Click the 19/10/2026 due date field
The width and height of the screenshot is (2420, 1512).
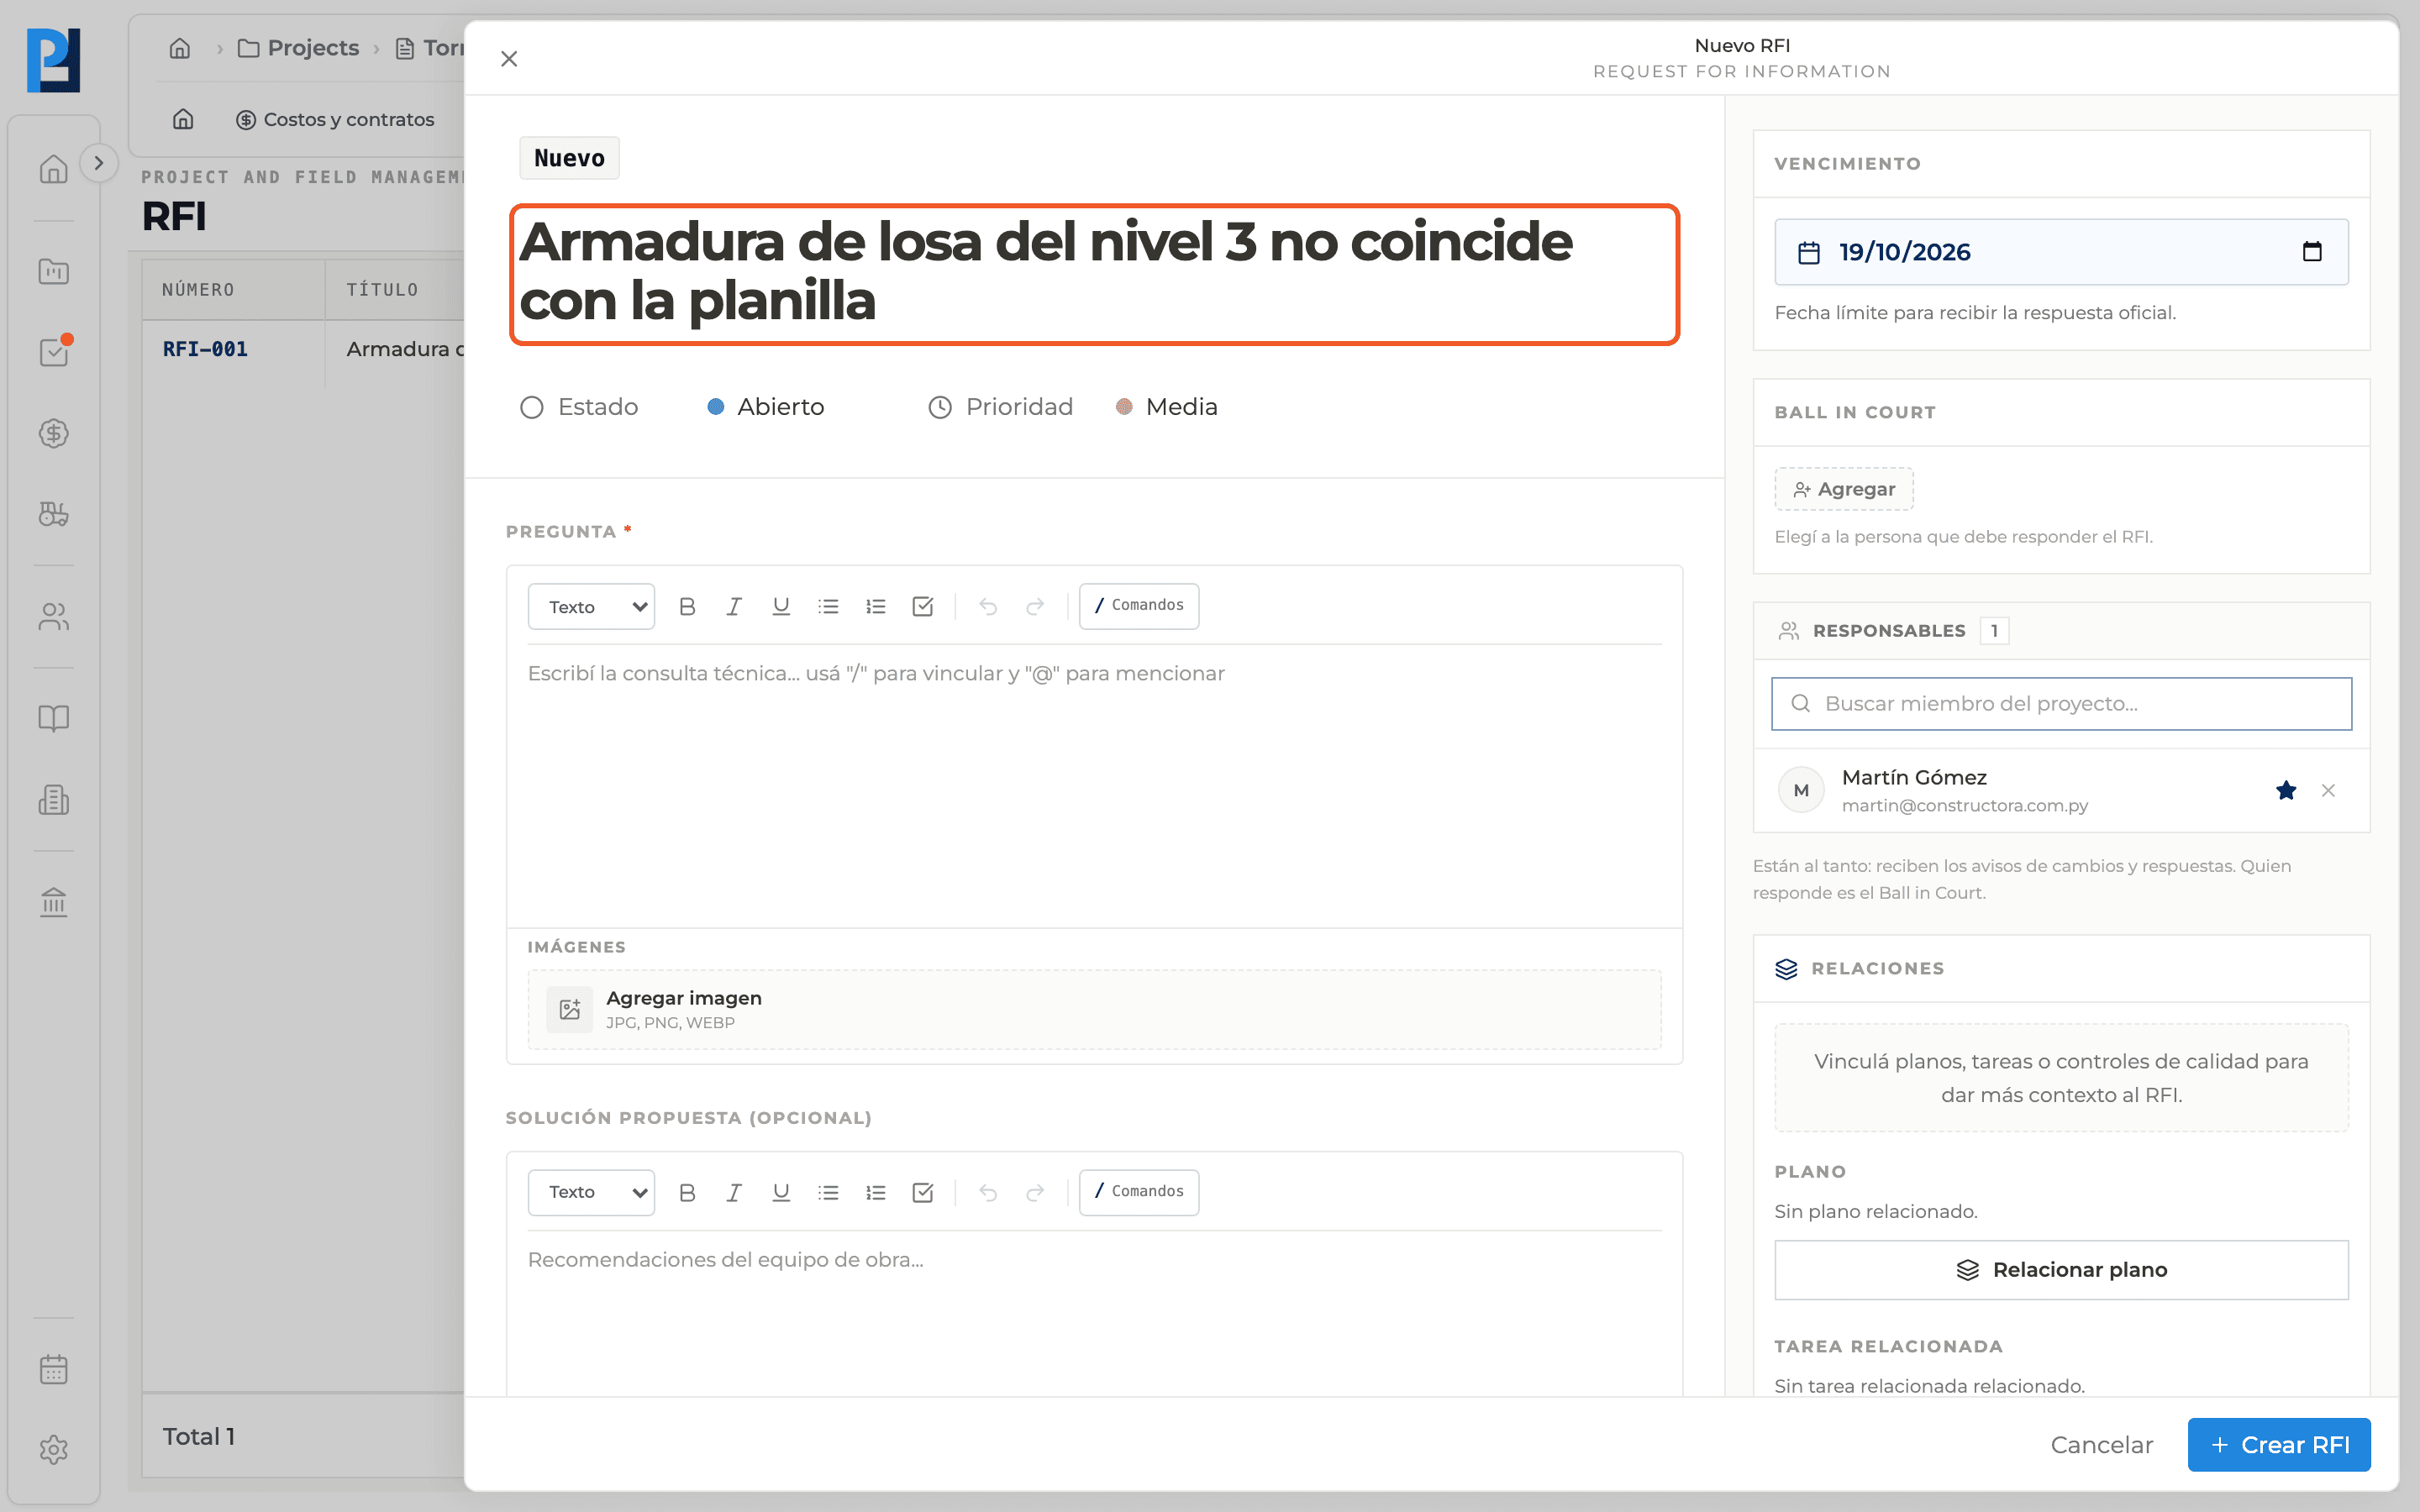[x=2061, y=252]
